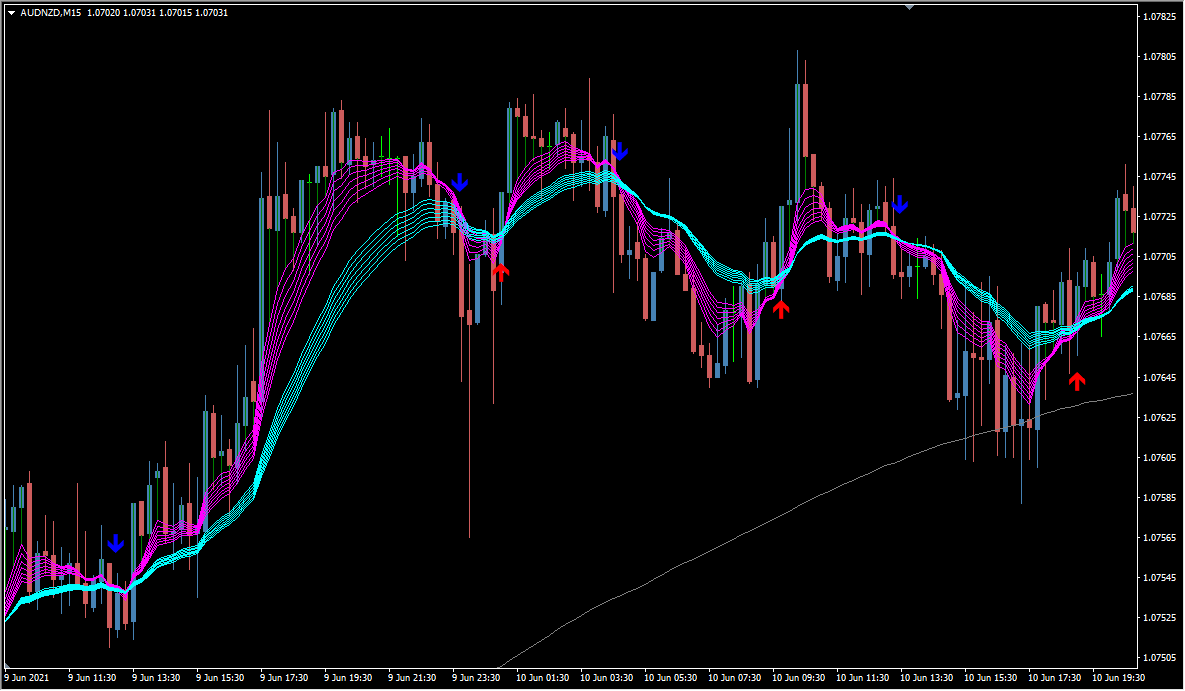Viewport: 1185px width, 691px height.
Task: Click the 10 Jun 13:30 time label
Action: tap(927, 678)
